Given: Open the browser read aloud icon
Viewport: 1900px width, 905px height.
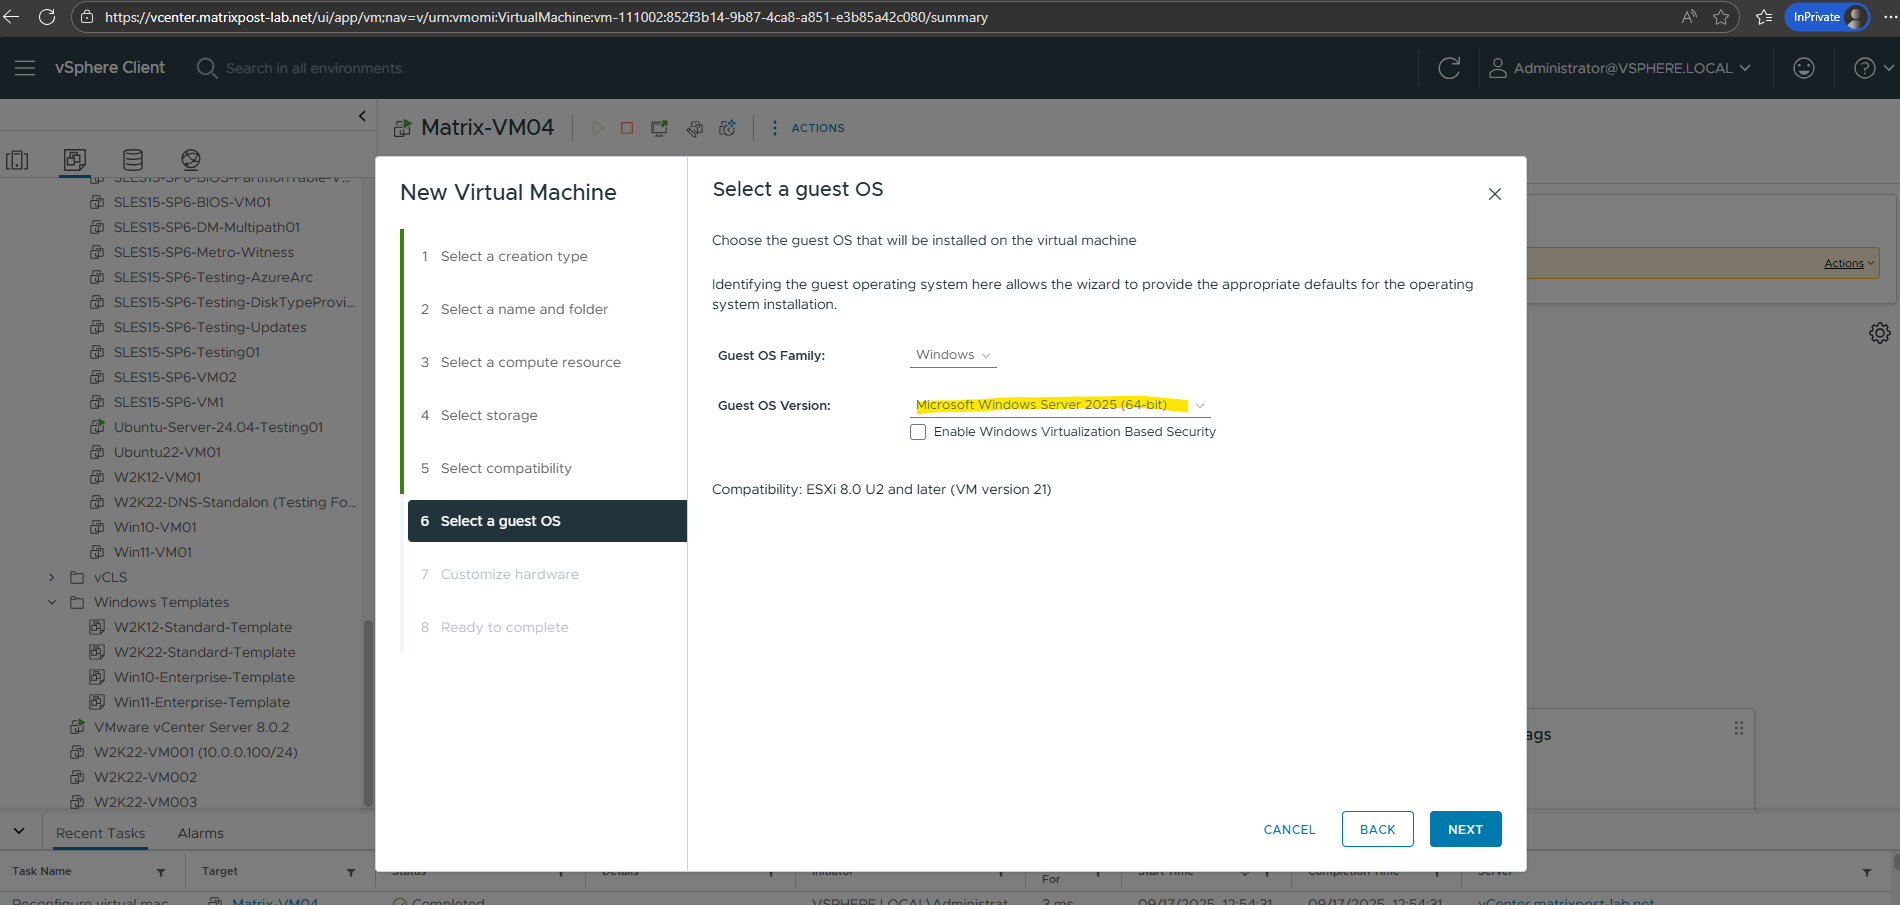Looking at the screenshot, I should tap(1690, 17).
